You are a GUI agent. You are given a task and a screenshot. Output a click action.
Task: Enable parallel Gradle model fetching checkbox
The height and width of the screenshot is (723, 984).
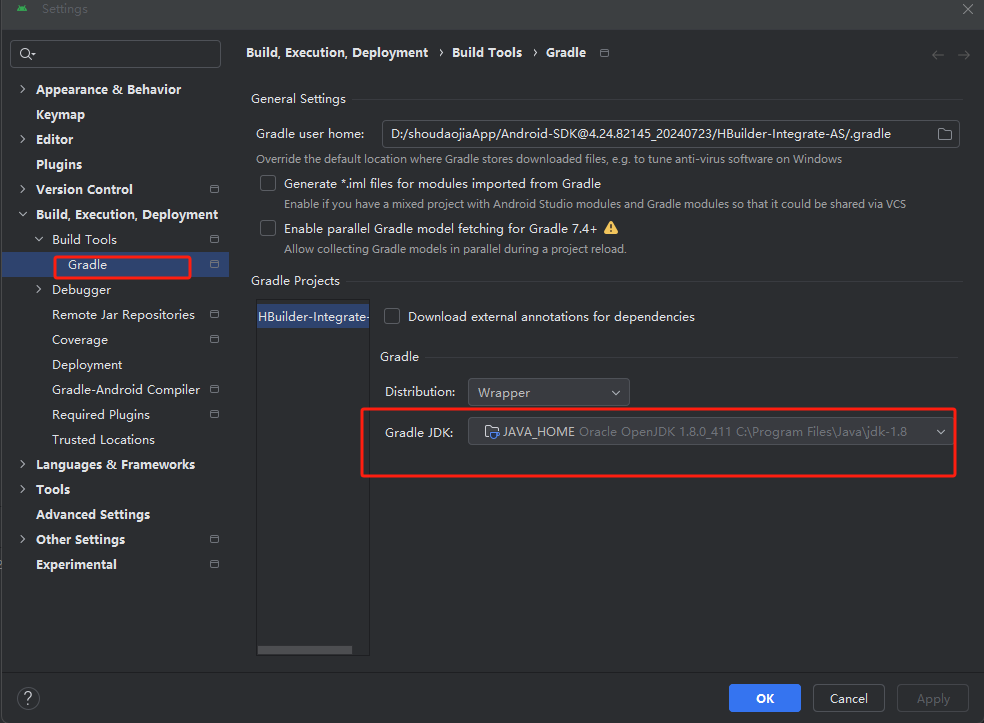coord(268,228)
